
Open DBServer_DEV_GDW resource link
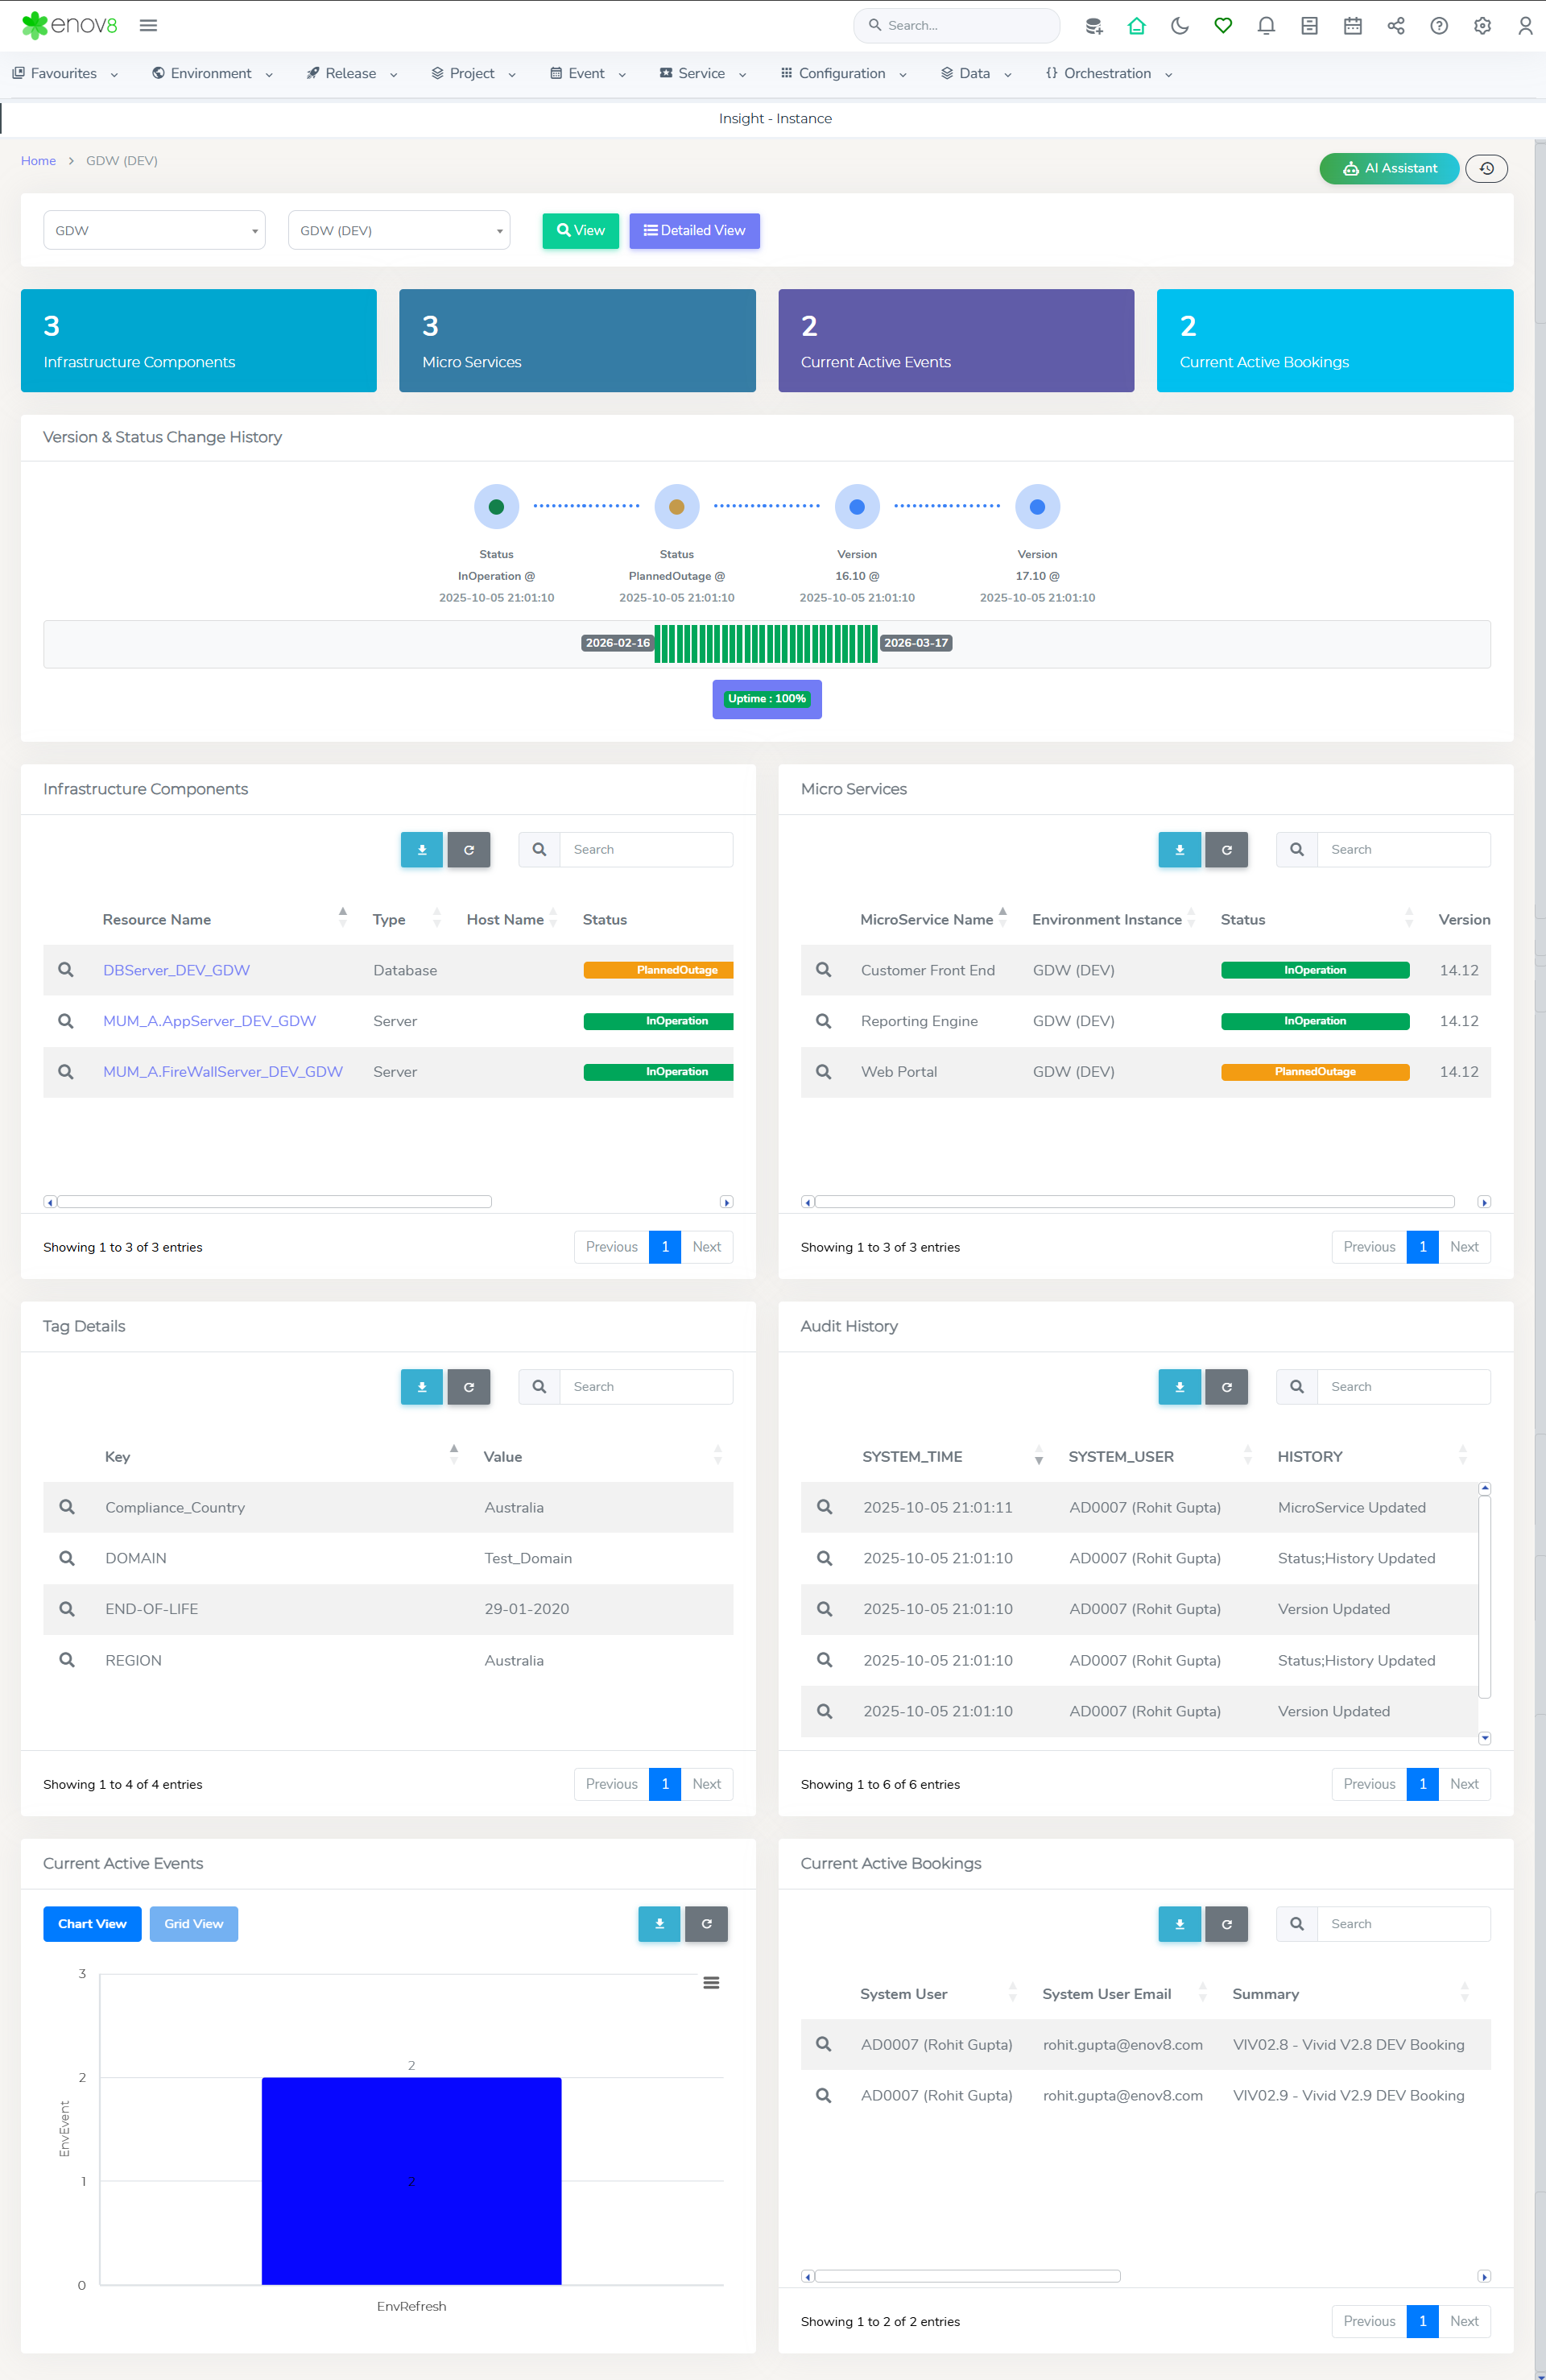pyautogui.click(x=176, y=970)
